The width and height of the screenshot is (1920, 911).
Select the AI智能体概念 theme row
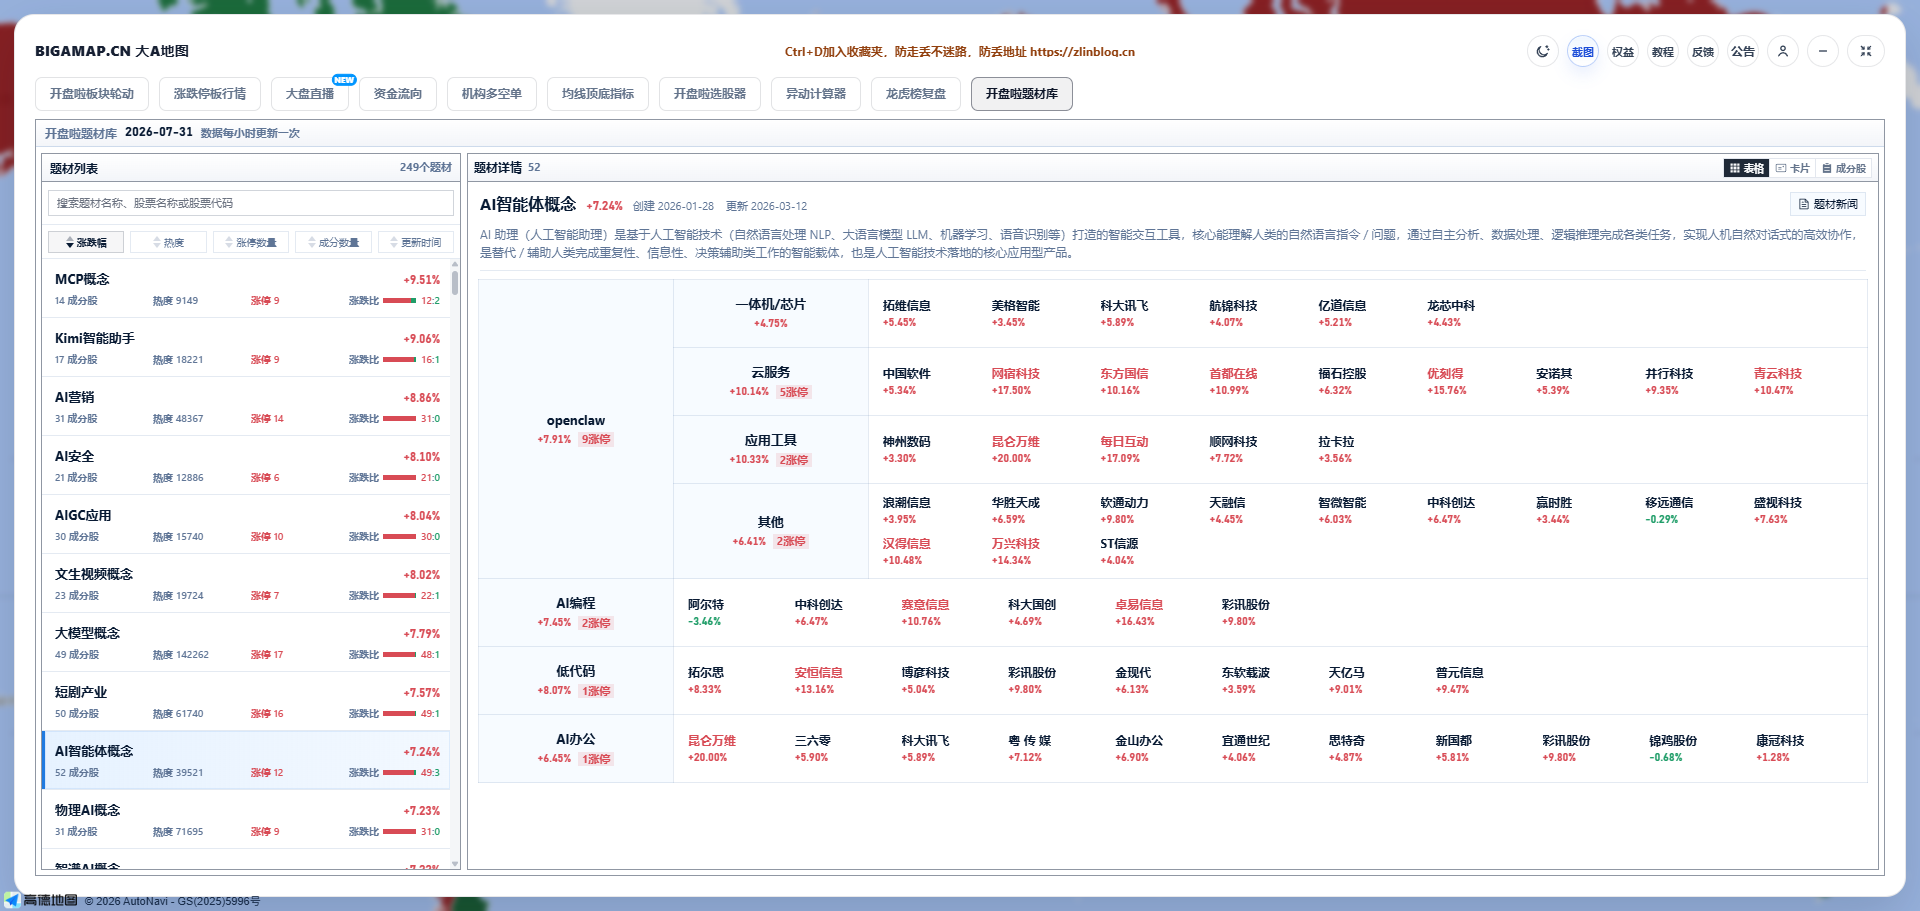pos(247,761)
